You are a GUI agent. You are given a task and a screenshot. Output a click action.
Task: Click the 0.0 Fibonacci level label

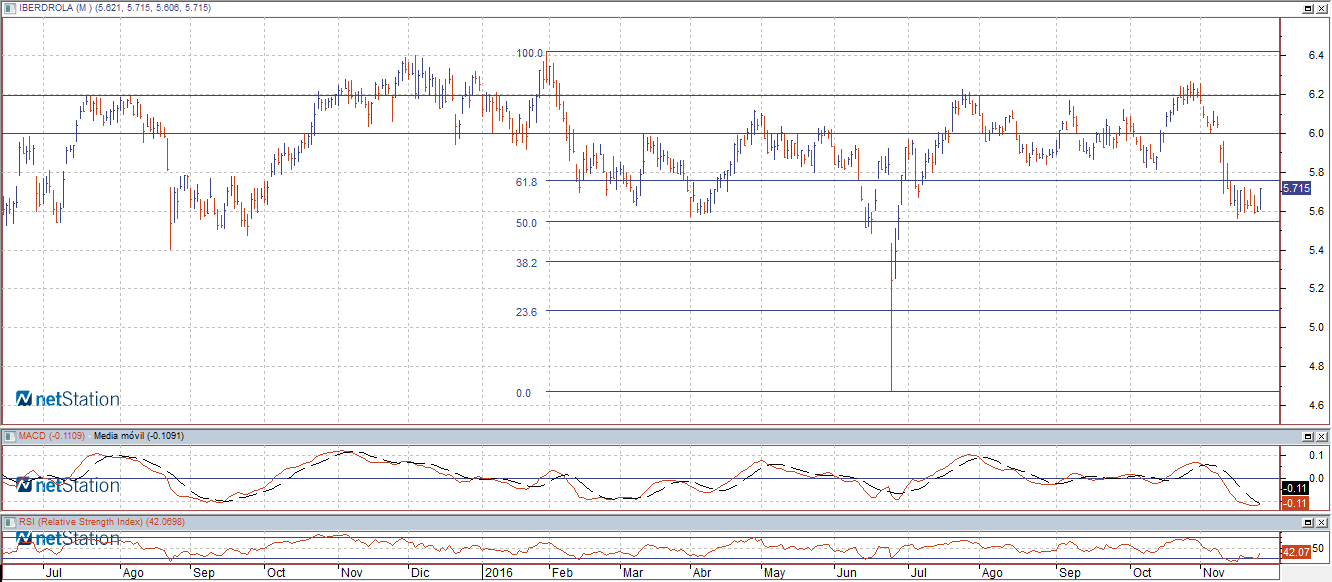pyautogui.click(x=524, y=393)
